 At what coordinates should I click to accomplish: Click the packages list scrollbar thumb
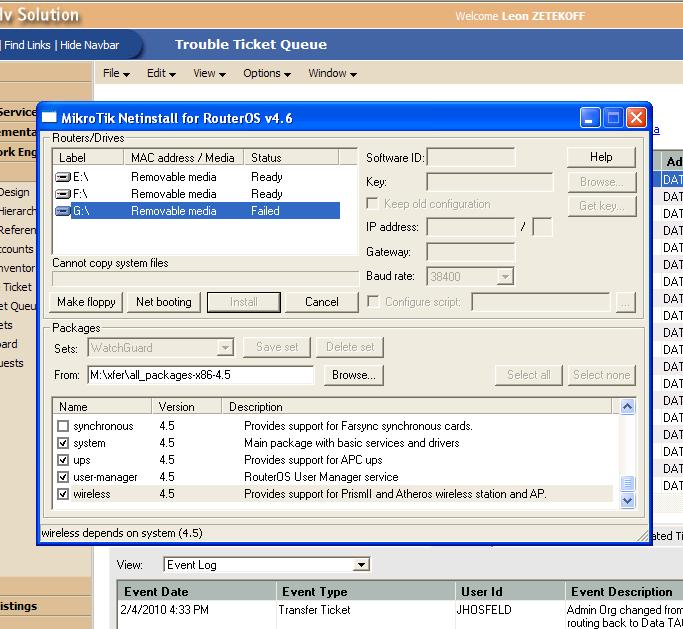(x=627, y=483)
